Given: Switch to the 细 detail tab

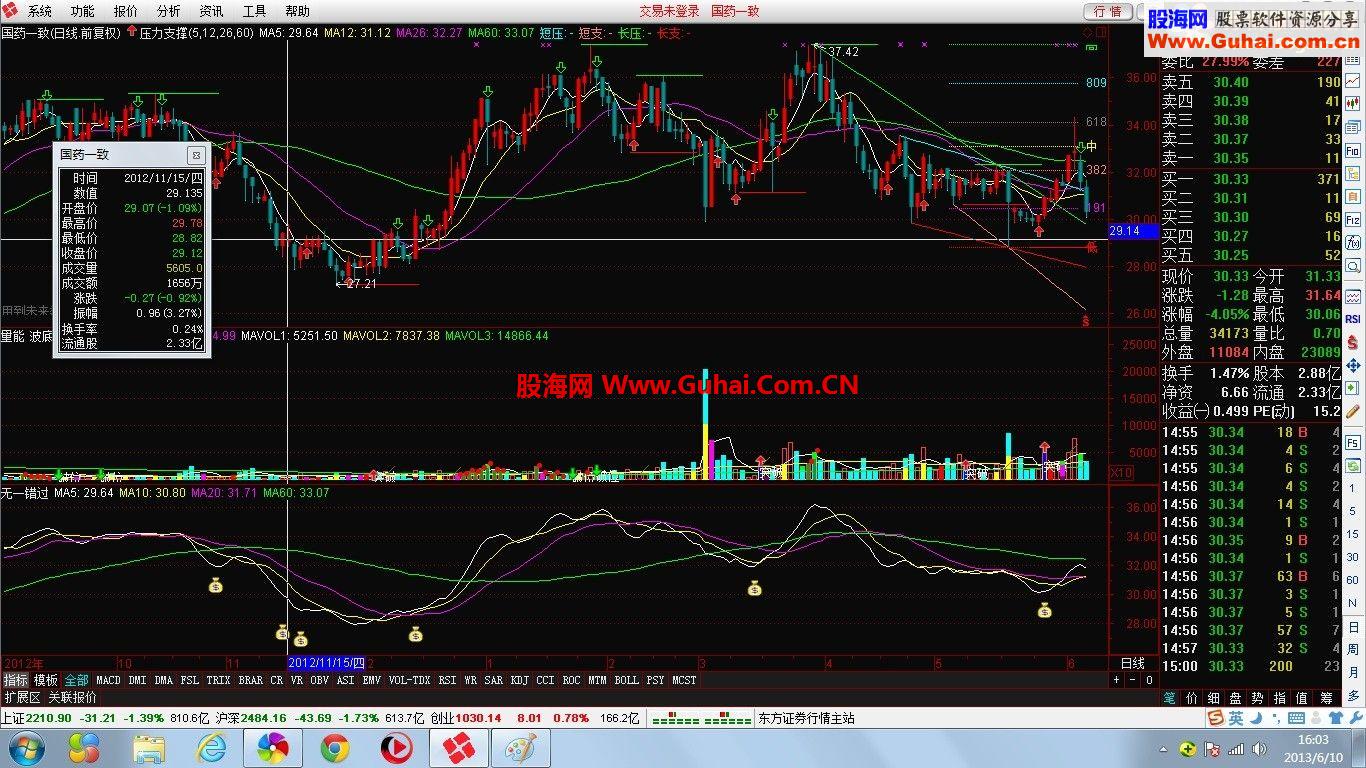Looking at the screenshot, I should (1213, 697).
